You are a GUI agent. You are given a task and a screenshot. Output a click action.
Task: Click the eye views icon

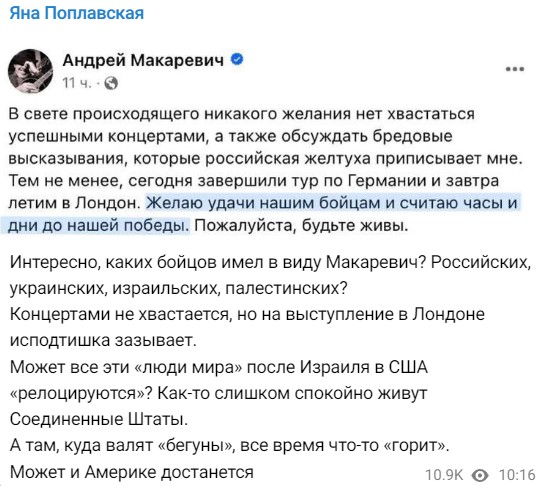pyautogui.click(x=480, y=475)
